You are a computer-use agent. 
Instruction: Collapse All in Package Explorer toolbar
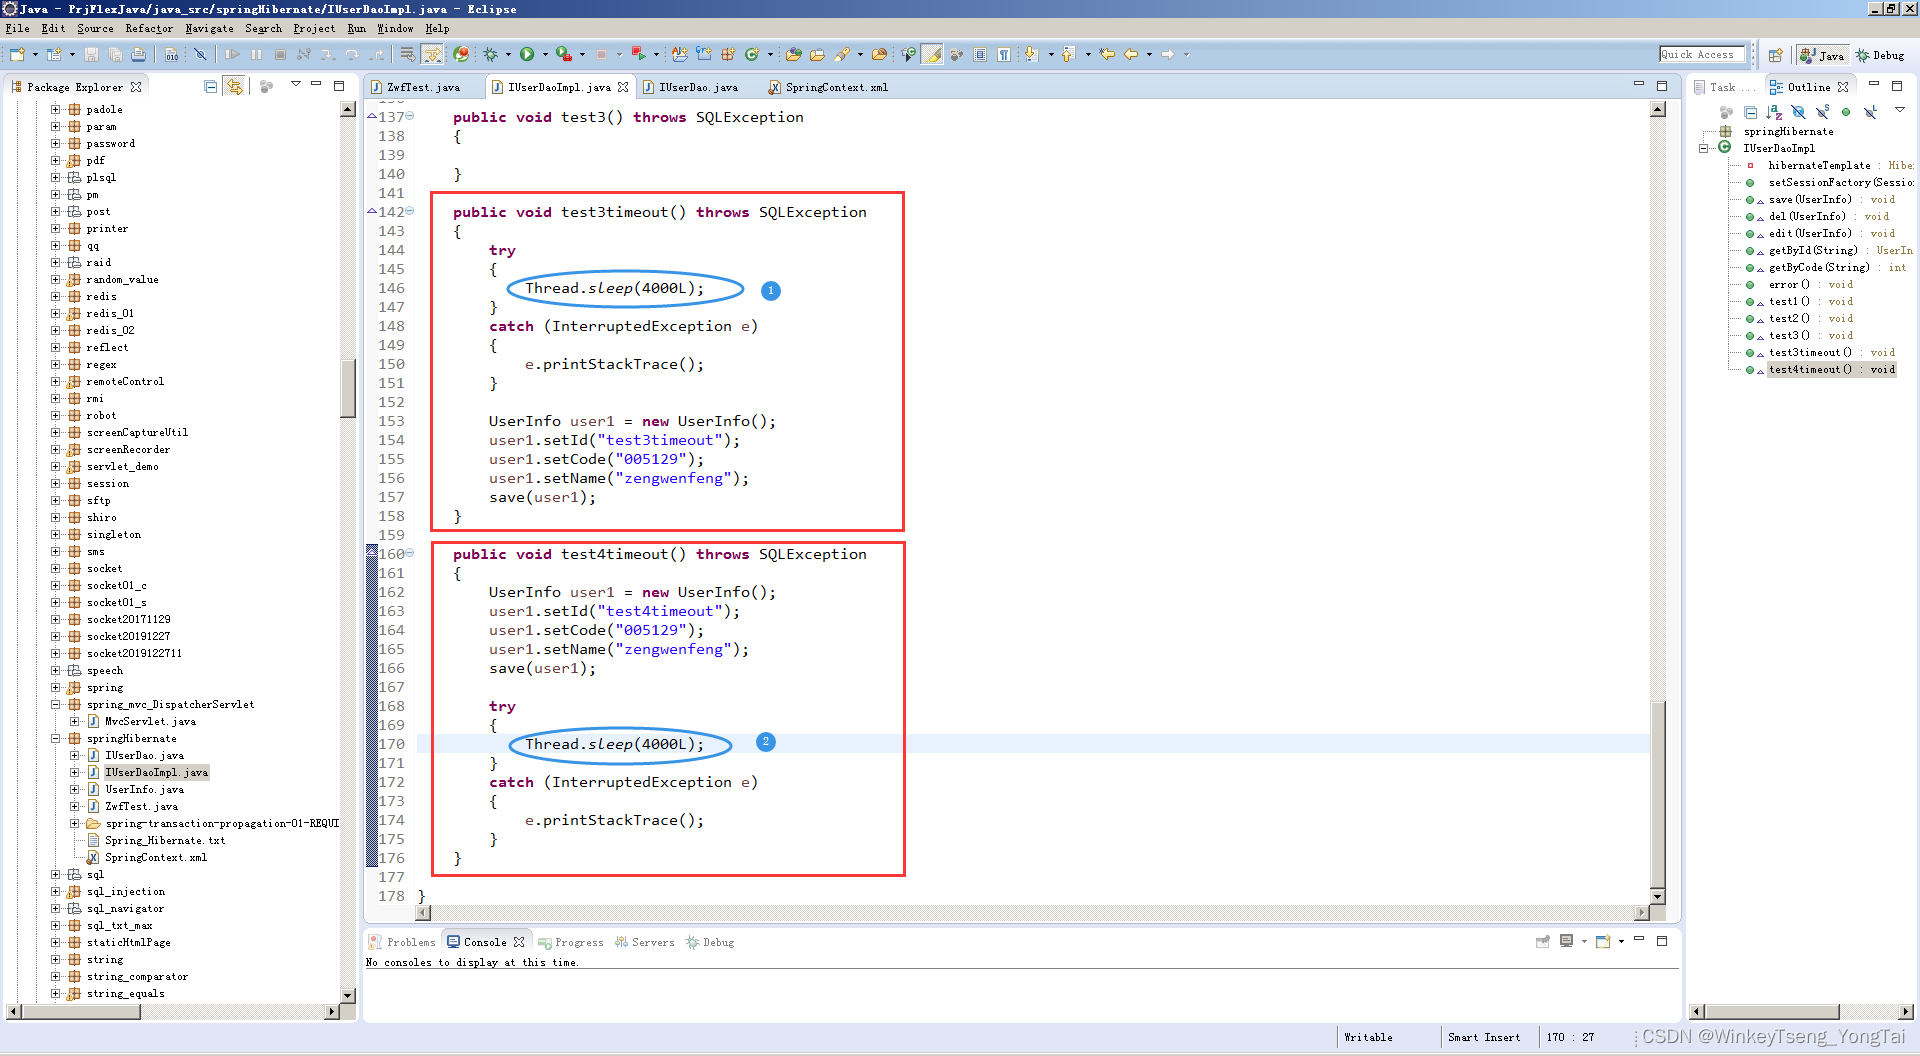(211, 86)
